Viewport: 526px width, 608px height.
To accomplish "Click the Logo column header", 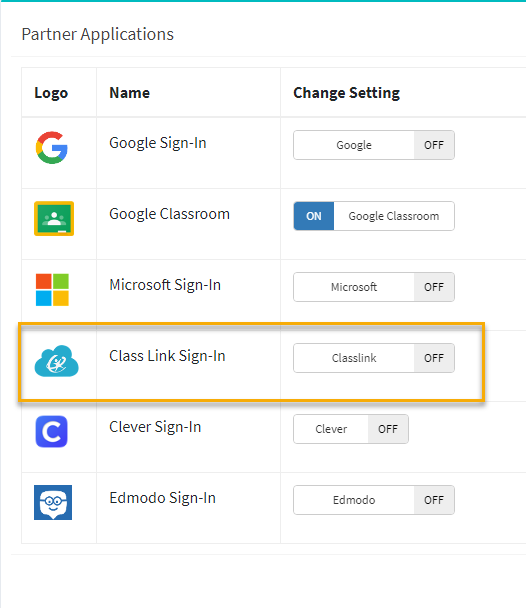I will click(51, 93).
